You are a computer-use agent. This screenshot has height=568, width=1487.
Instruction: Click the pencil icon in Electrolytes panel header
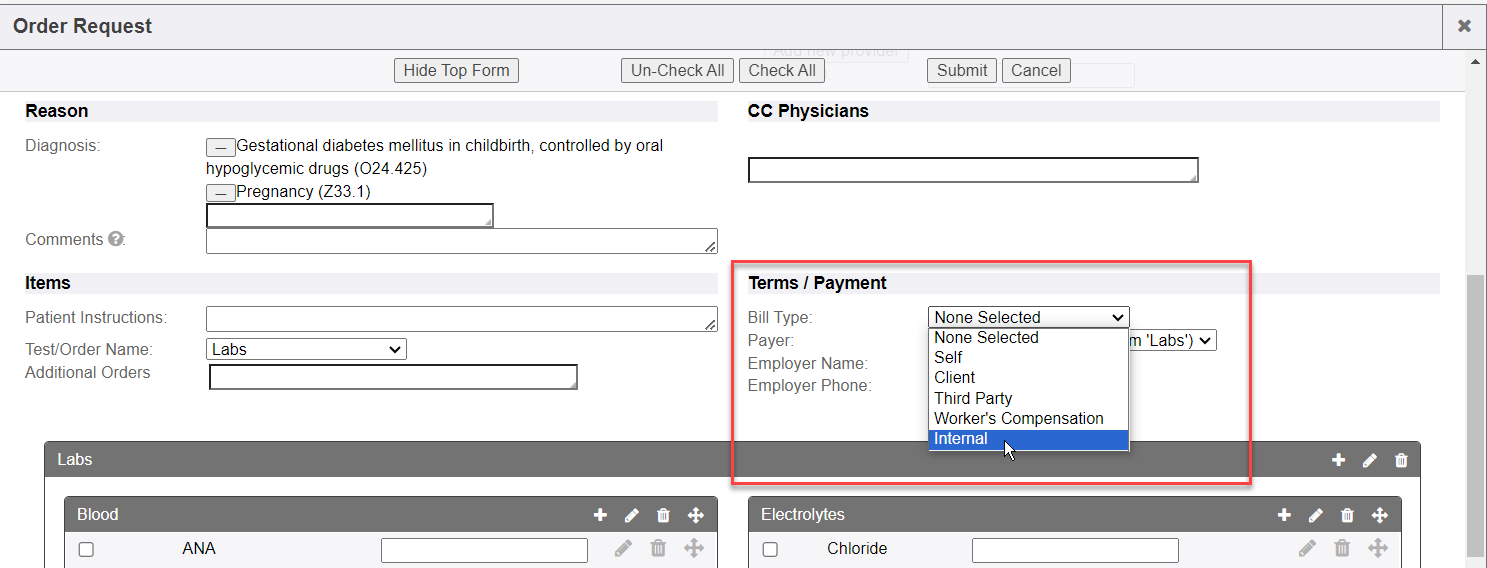click(1316, 515)
